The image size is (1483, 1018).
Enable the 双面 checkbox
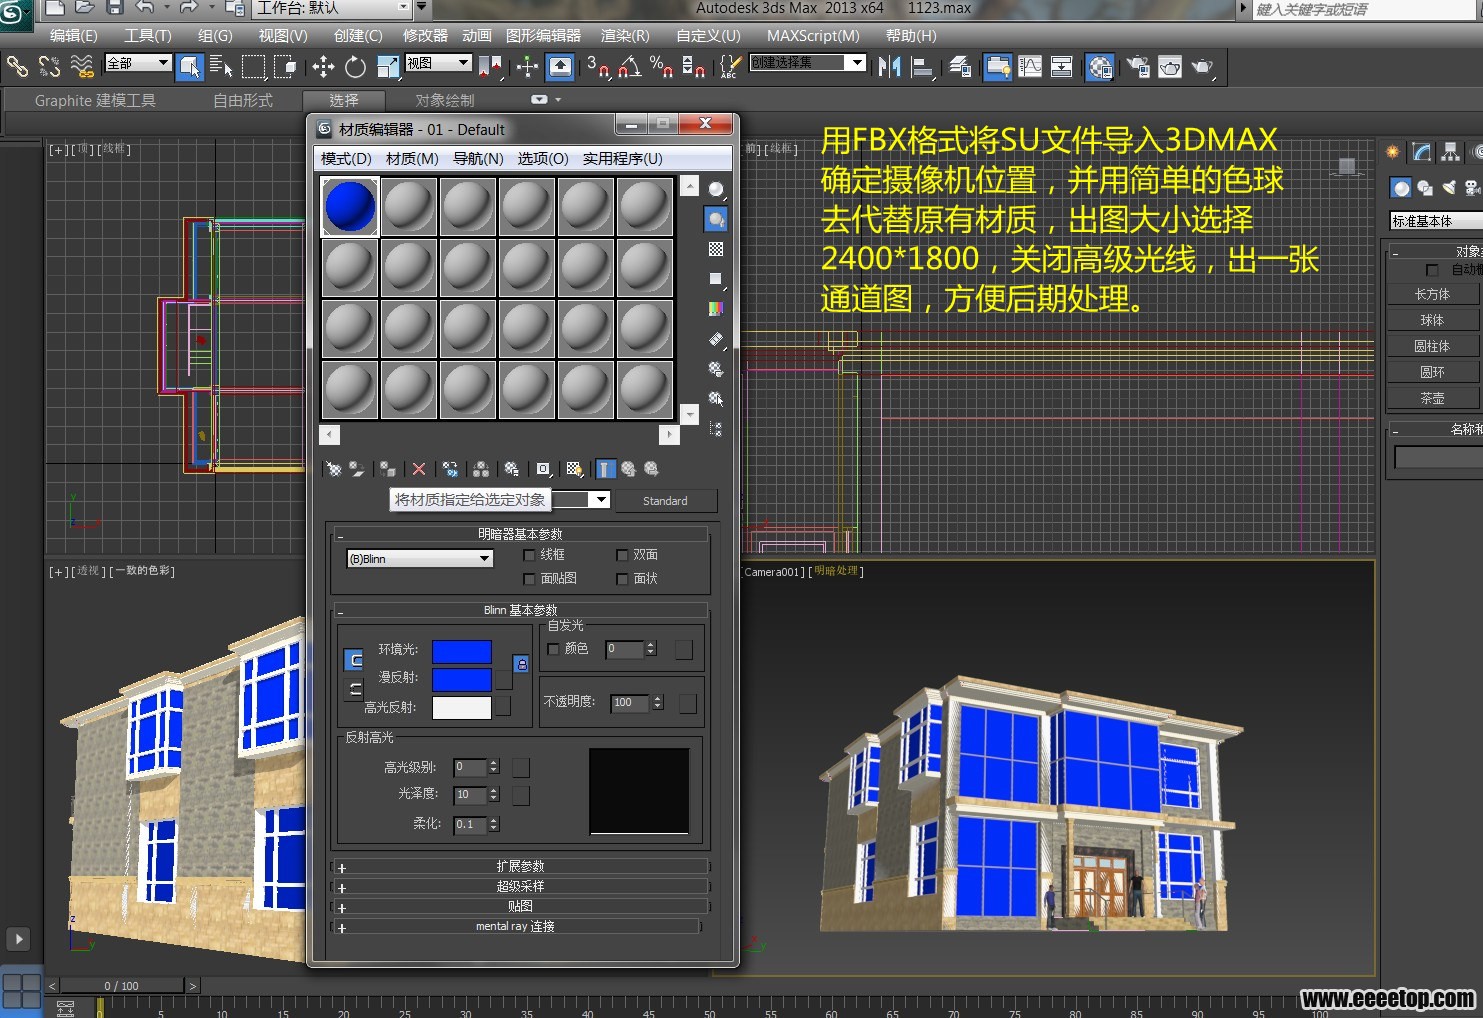click(x=622, y=555)
